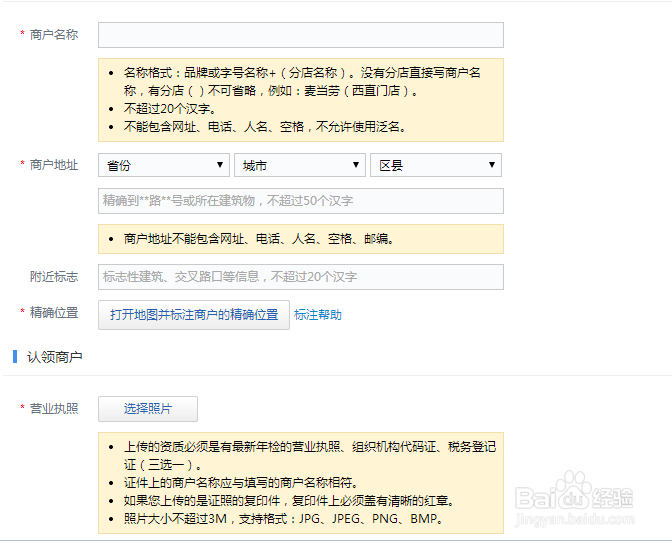Click the tip 名称格式：品牌或字号名称
Viewport: 672px width, 543px height.
[302, 81]
